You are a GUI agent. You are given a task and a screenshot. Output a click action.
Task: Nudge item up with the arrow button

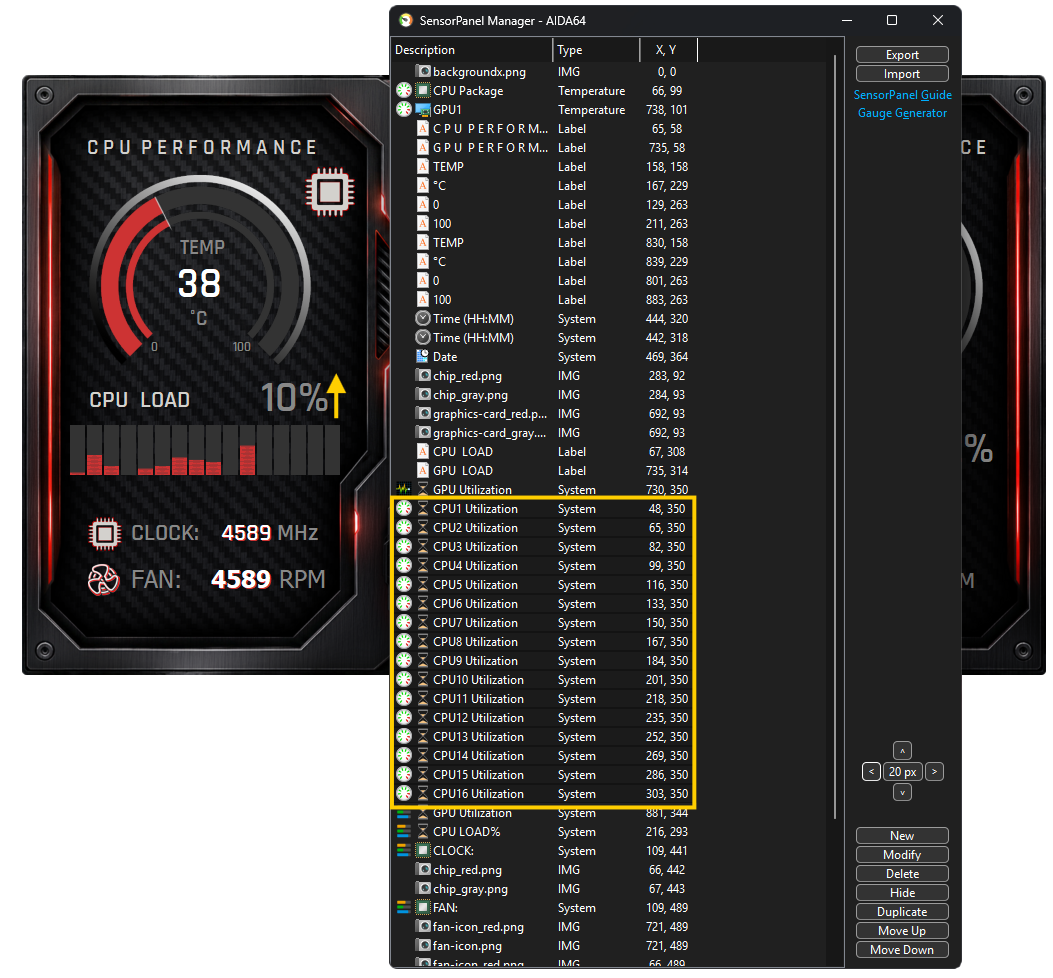[x=903, y=750]
